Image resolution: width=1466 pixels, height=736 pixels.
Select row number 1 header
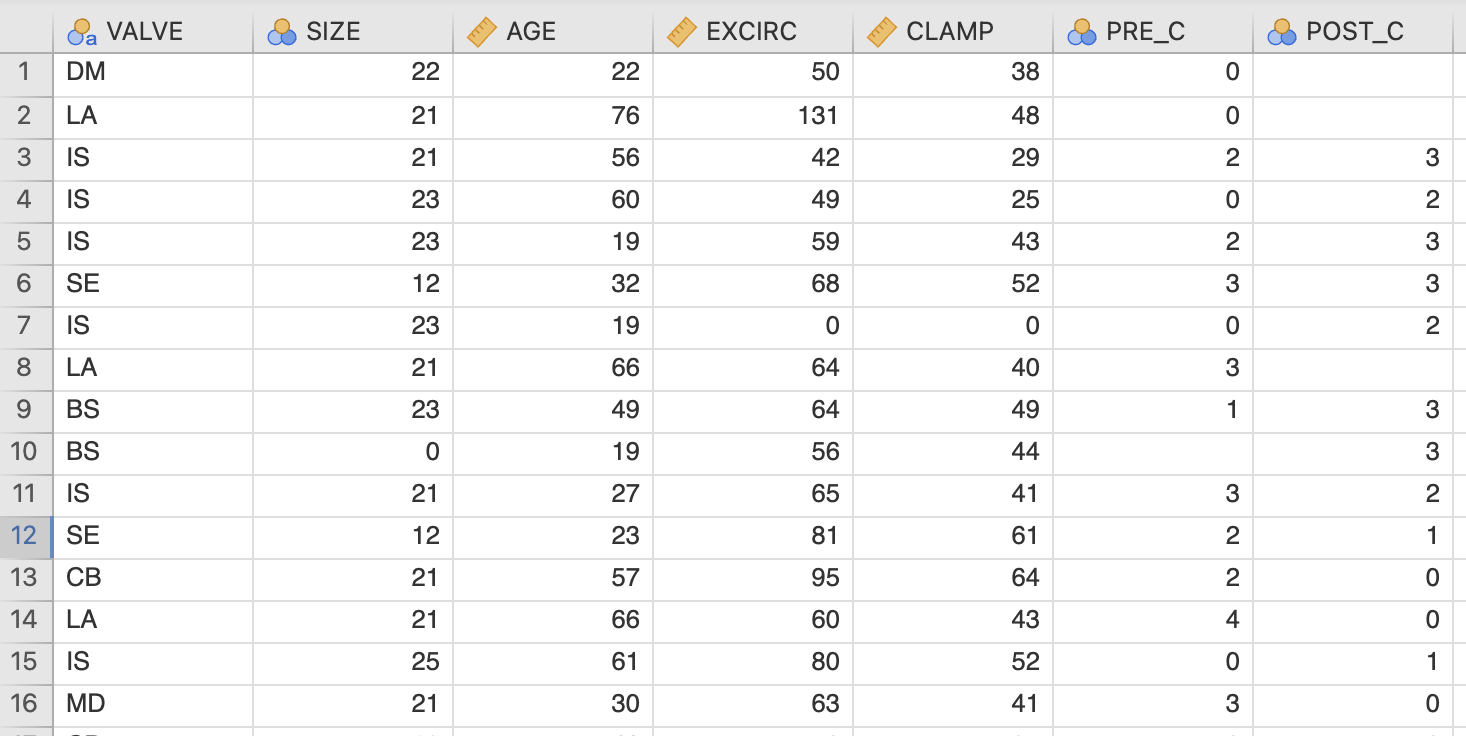click(x=26, y=72)
